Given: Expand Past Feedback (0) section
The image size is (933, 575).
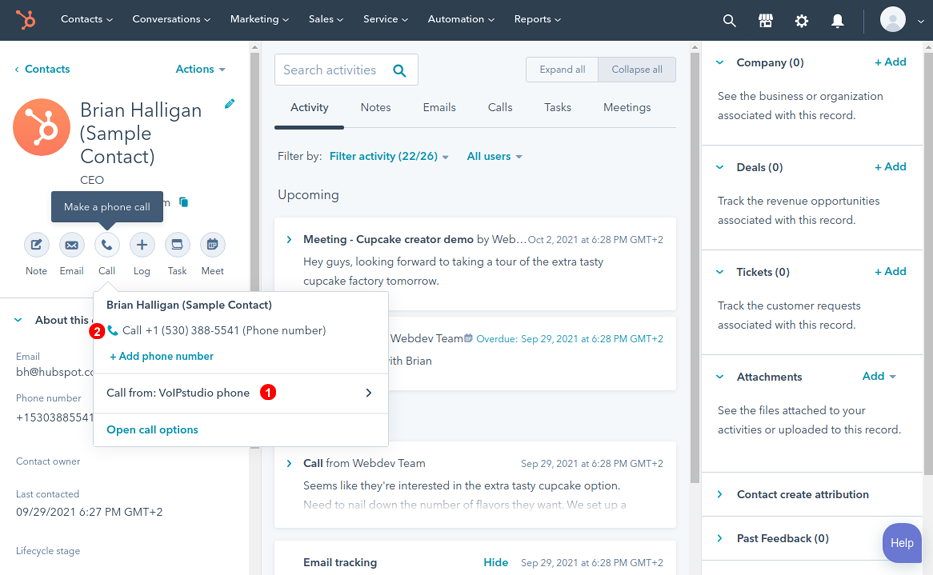Looking at the screenshot, I should (720, 539).
